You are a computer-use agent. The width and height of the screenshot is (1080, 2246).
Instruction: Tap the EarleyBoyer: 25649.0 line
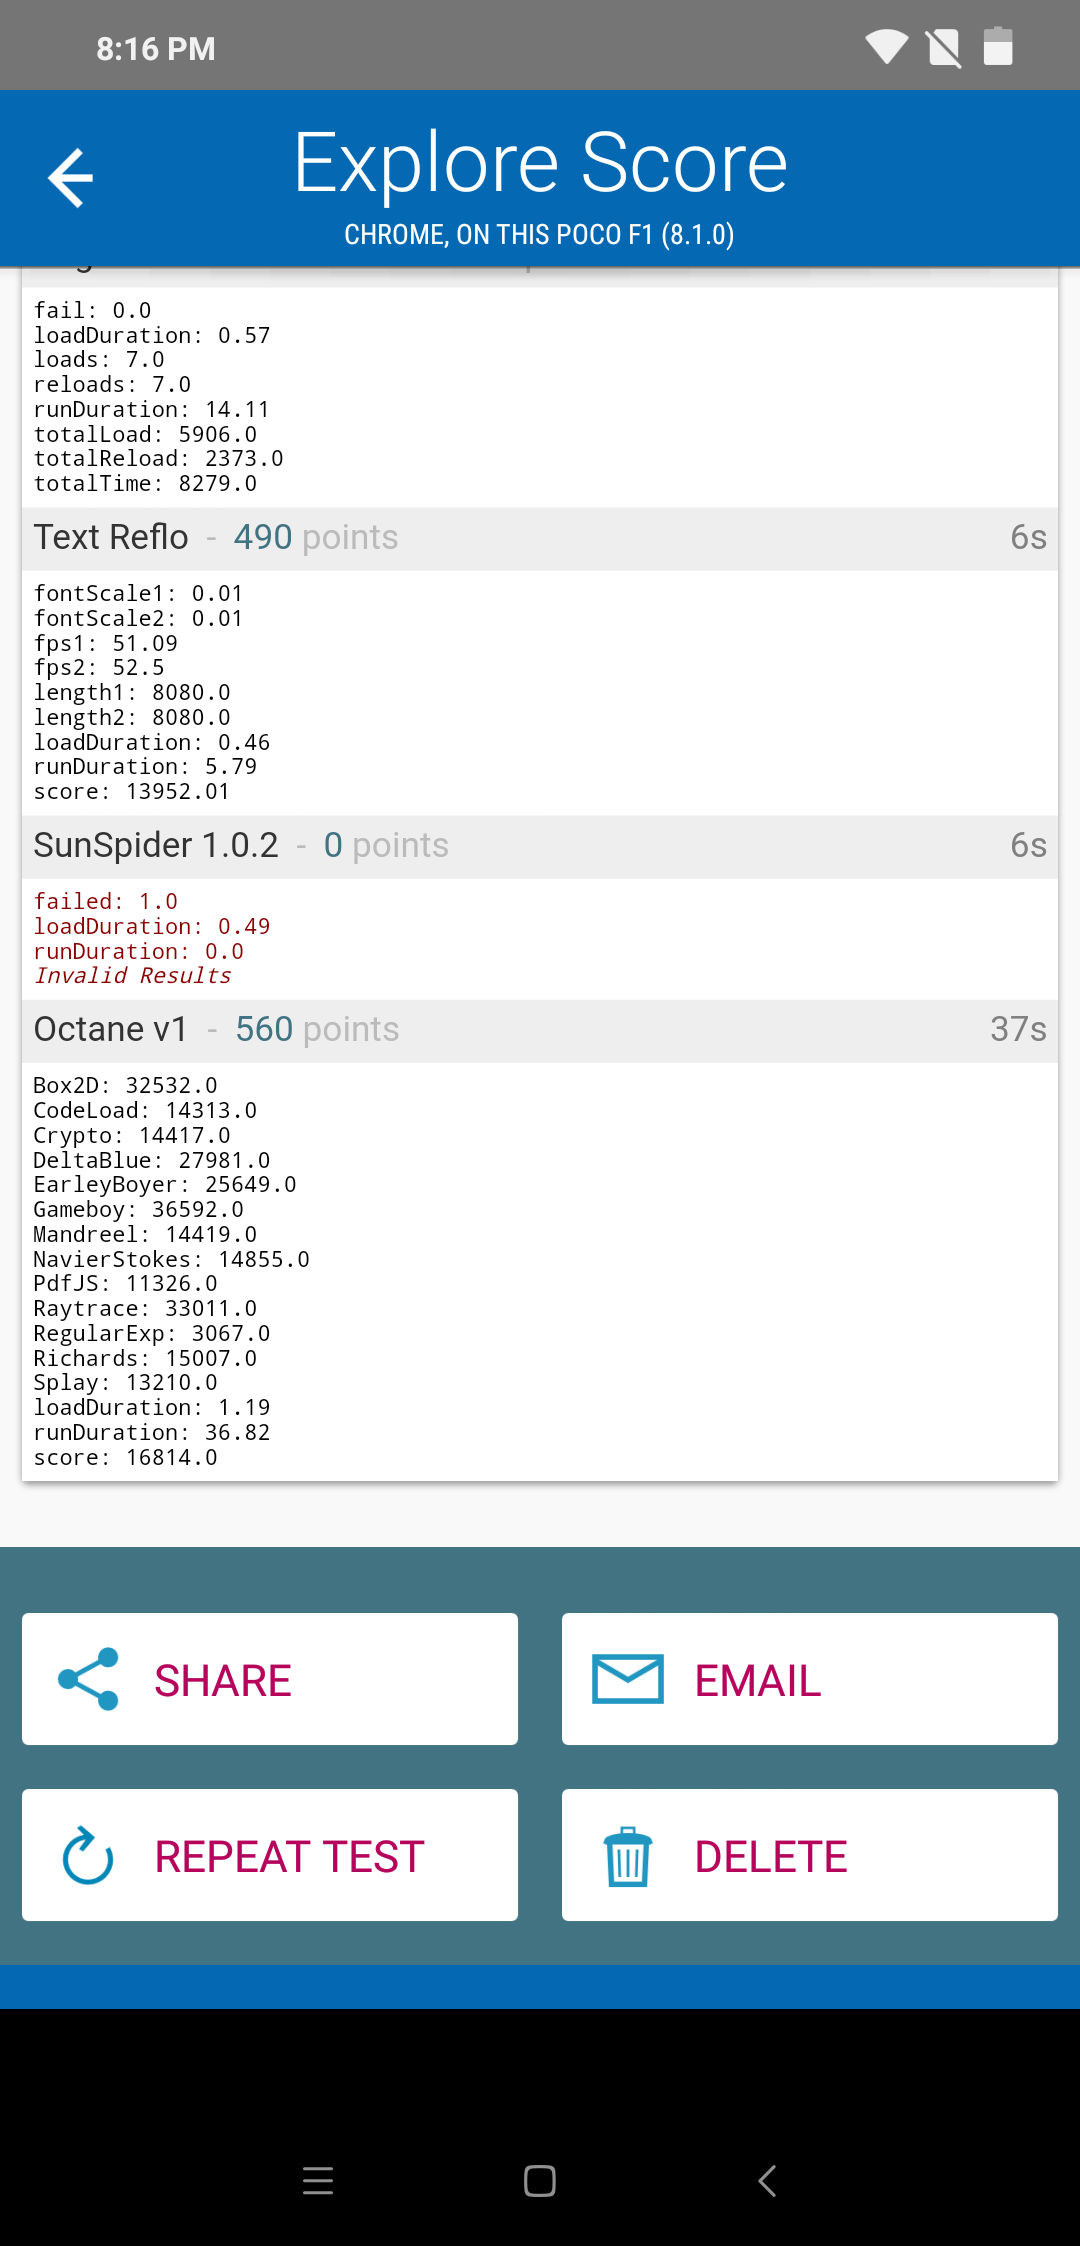pos(165,1185)
